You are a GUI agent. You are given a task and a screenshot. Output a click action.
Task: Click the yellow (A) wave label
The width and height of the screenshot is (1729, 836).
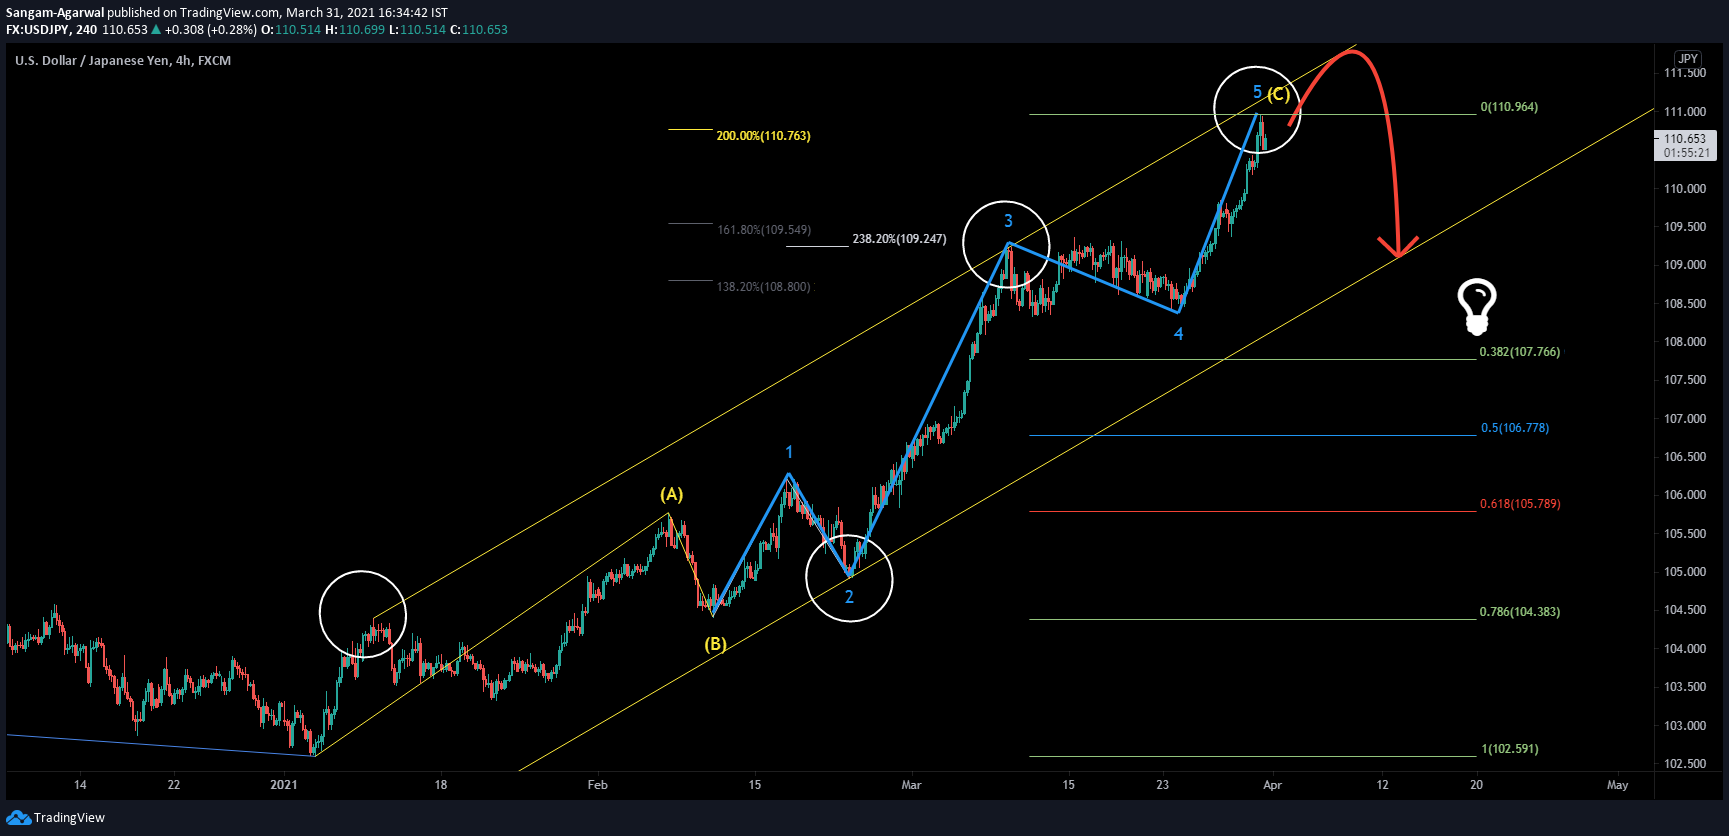click(x=672, y=494)
